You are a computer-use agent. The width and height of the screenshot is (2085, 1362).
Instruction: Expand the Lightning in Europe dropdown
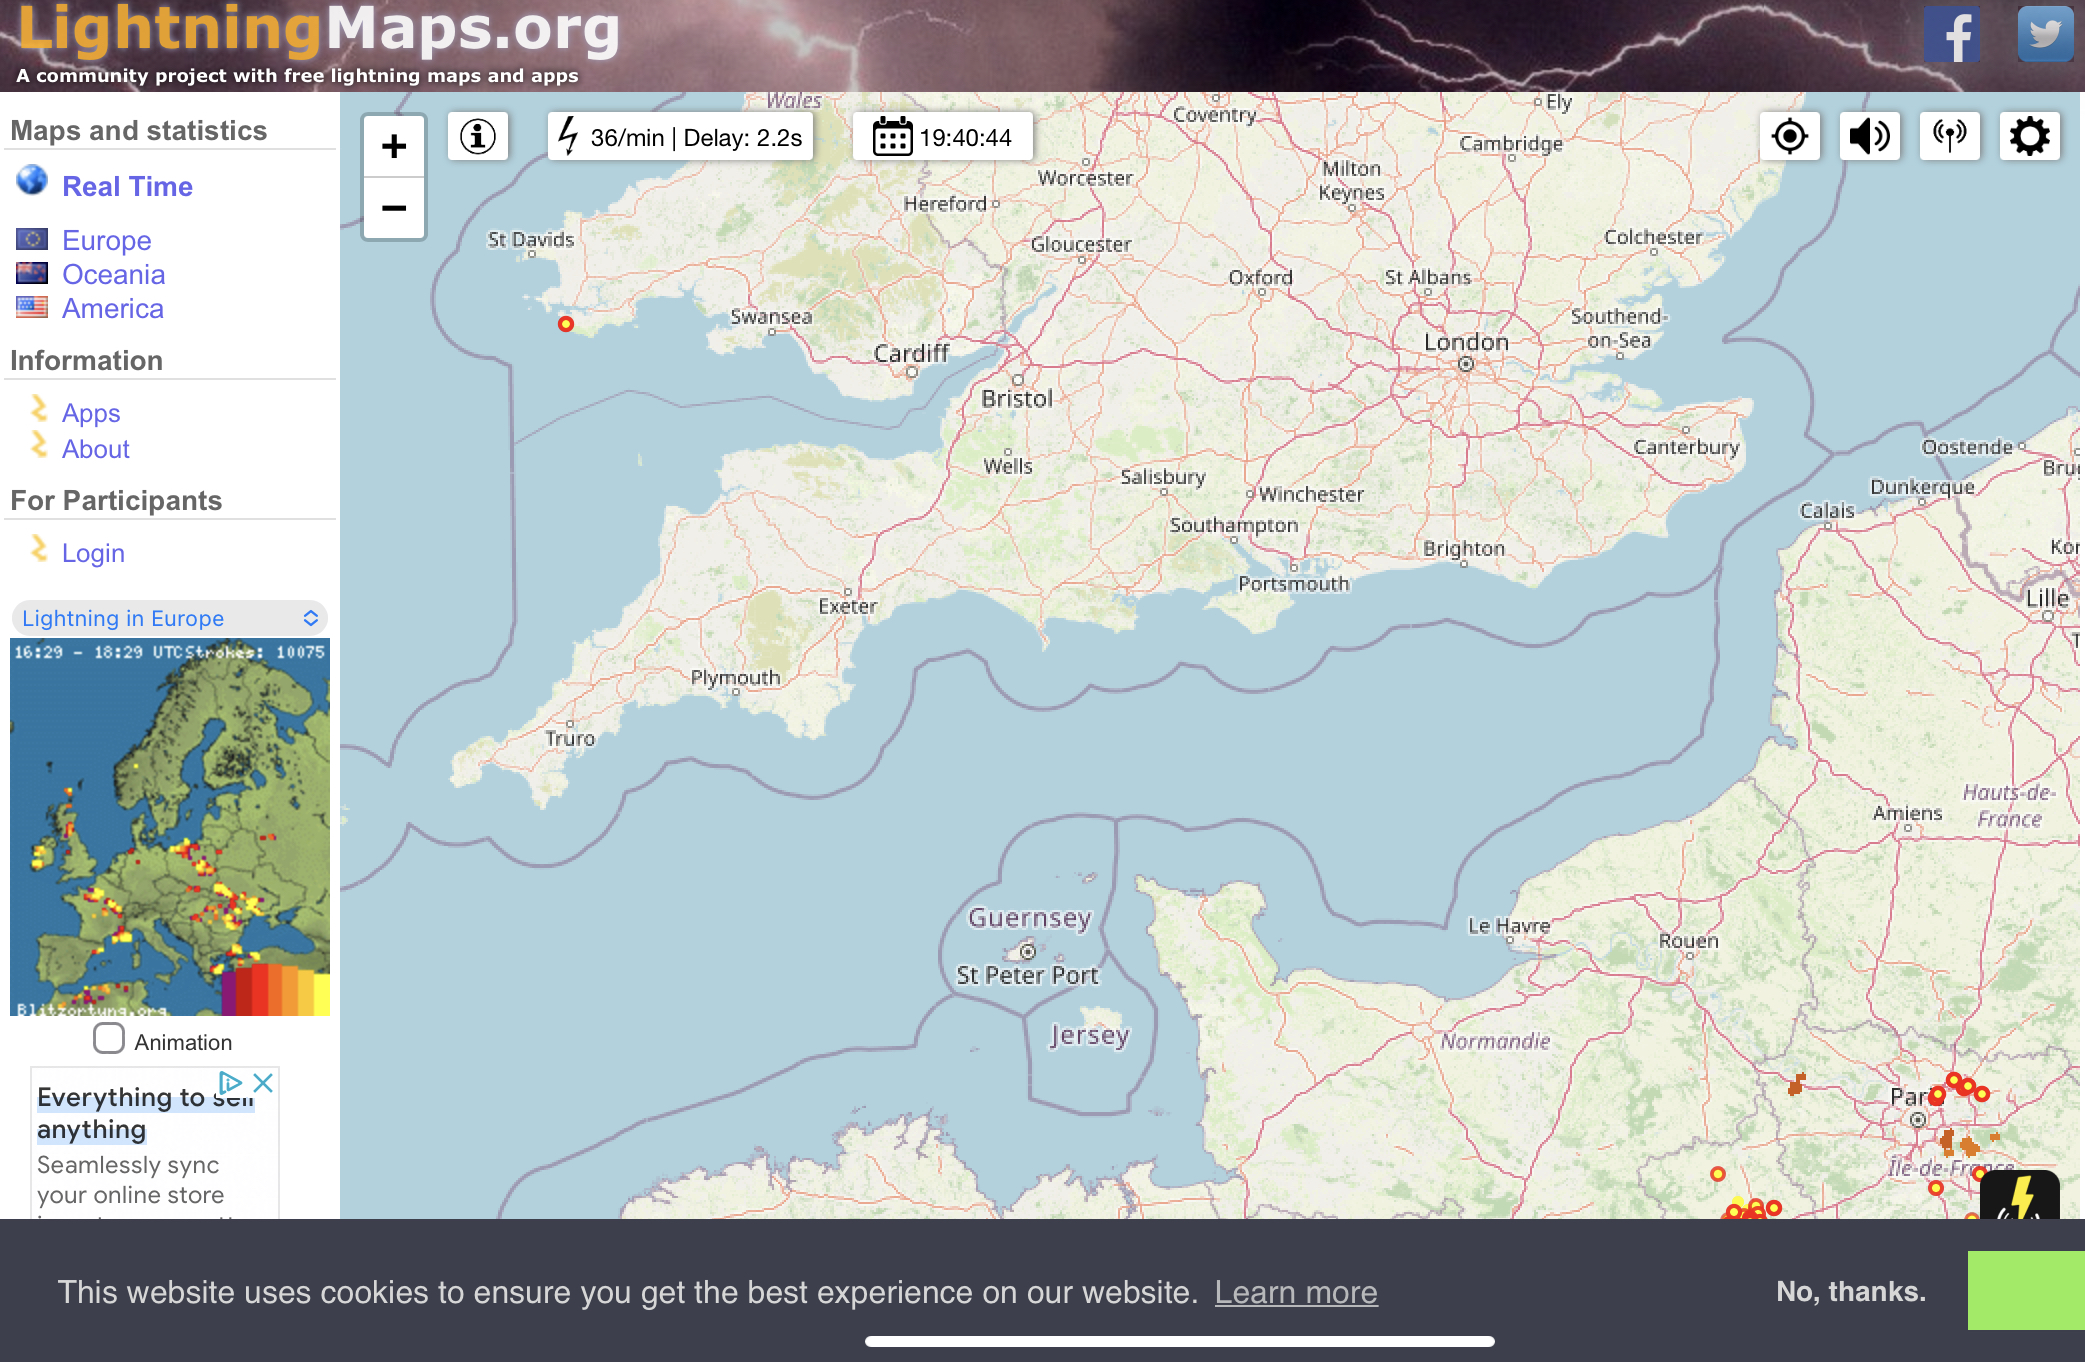(170, 618)
